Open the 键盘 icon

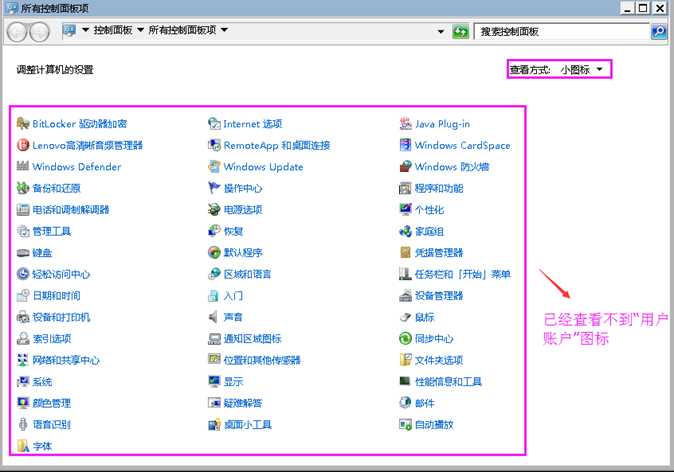(x=23, y=253)
